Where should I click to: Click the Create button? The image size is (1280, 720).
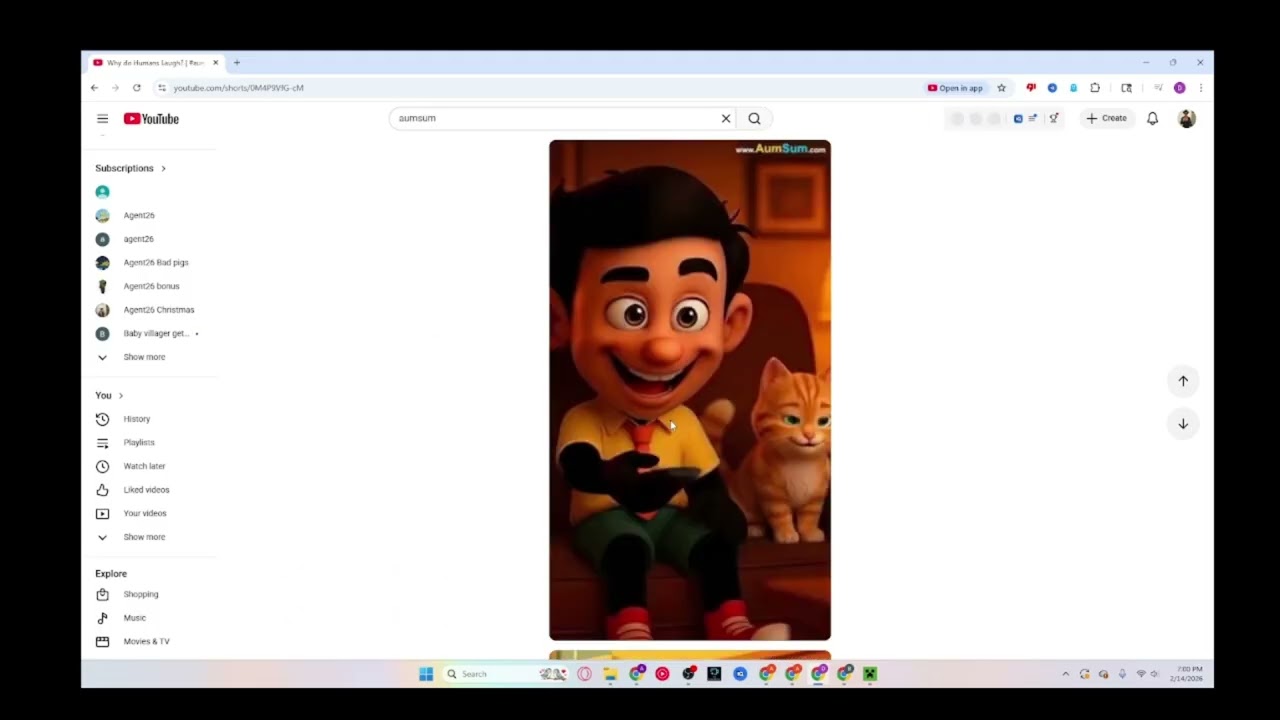tap(1107, 118)
